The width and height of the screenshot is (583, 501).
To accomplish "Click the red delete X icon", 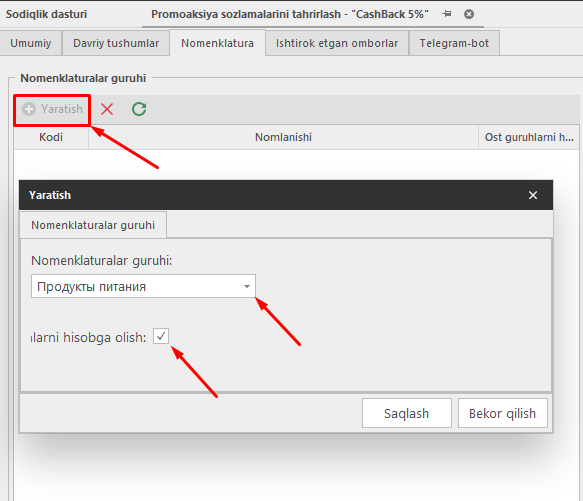I will pos(107,109).
